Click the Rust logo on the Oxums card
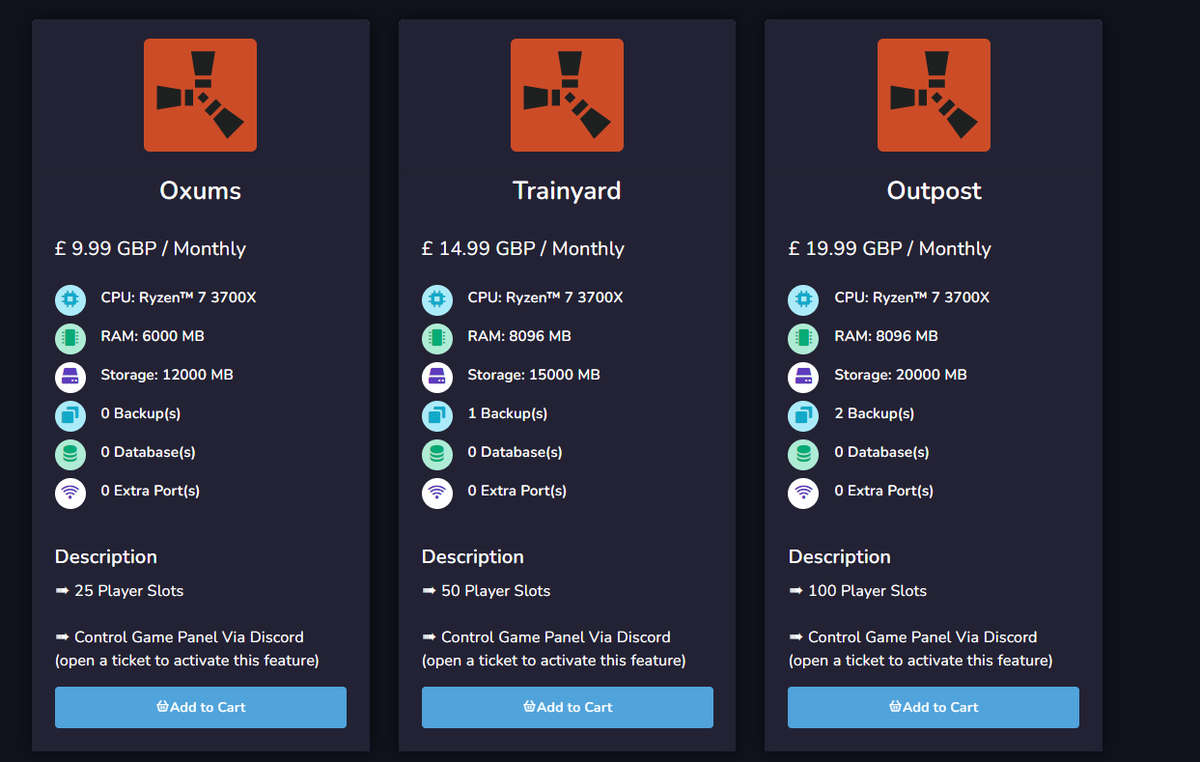The height and width of the screenshot is (762, 1200). 200,95
